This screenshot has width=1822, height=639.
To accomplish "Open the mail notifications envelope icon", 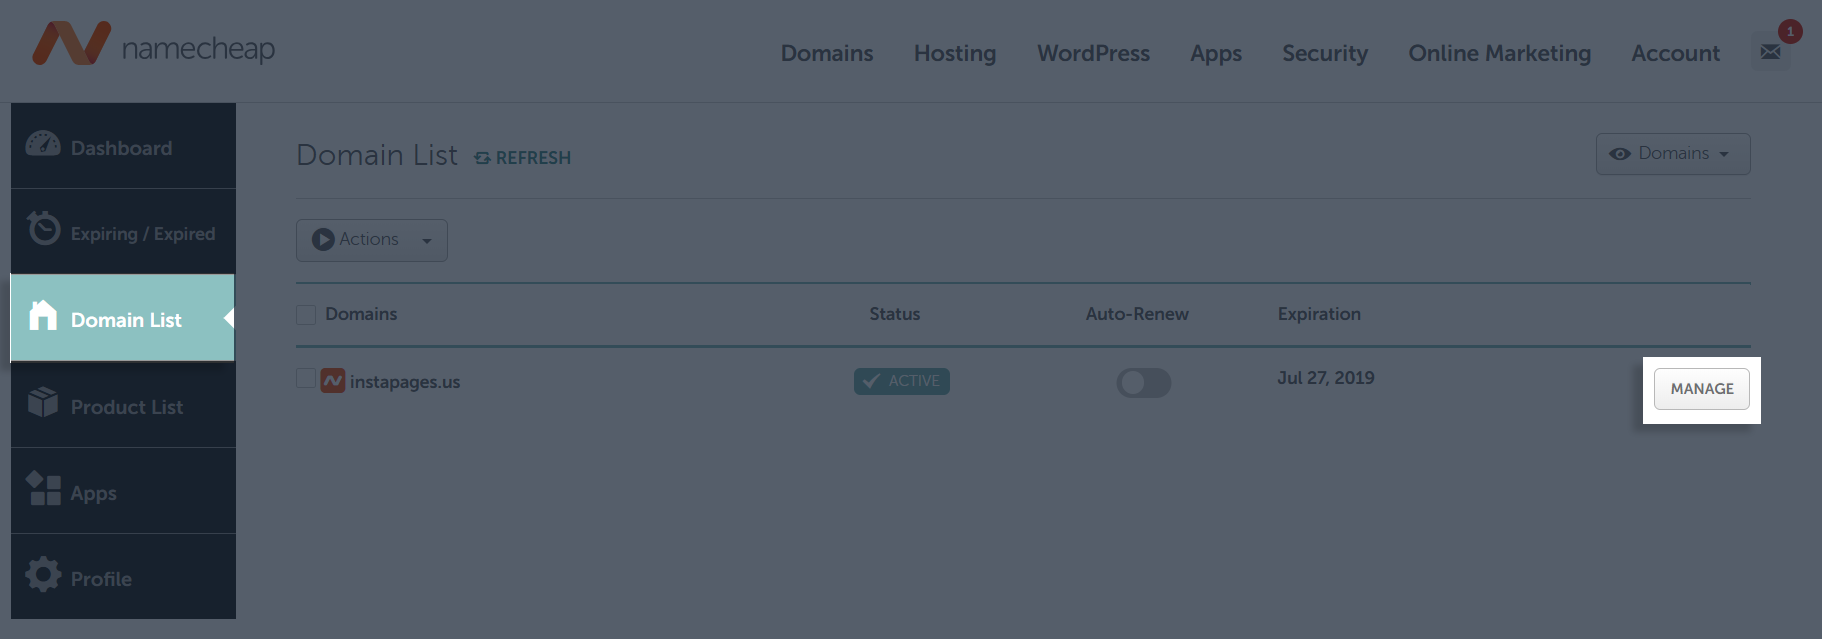I will (1770, 52).
